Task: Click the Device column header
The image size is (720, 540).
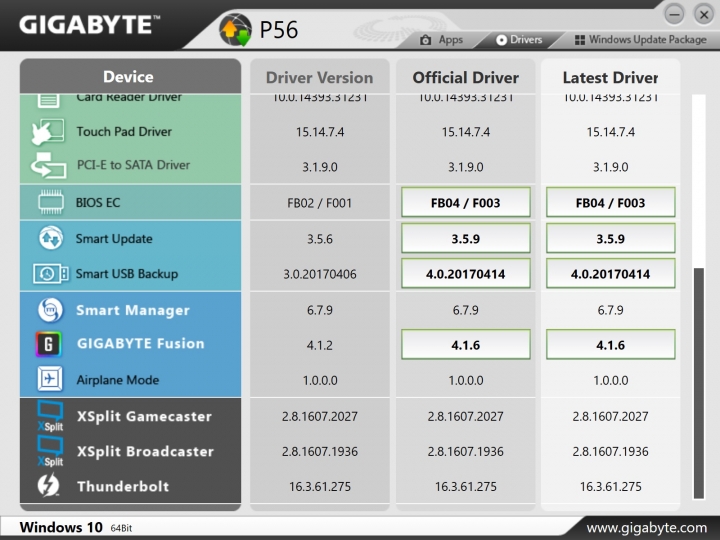Action: point(130,76)
